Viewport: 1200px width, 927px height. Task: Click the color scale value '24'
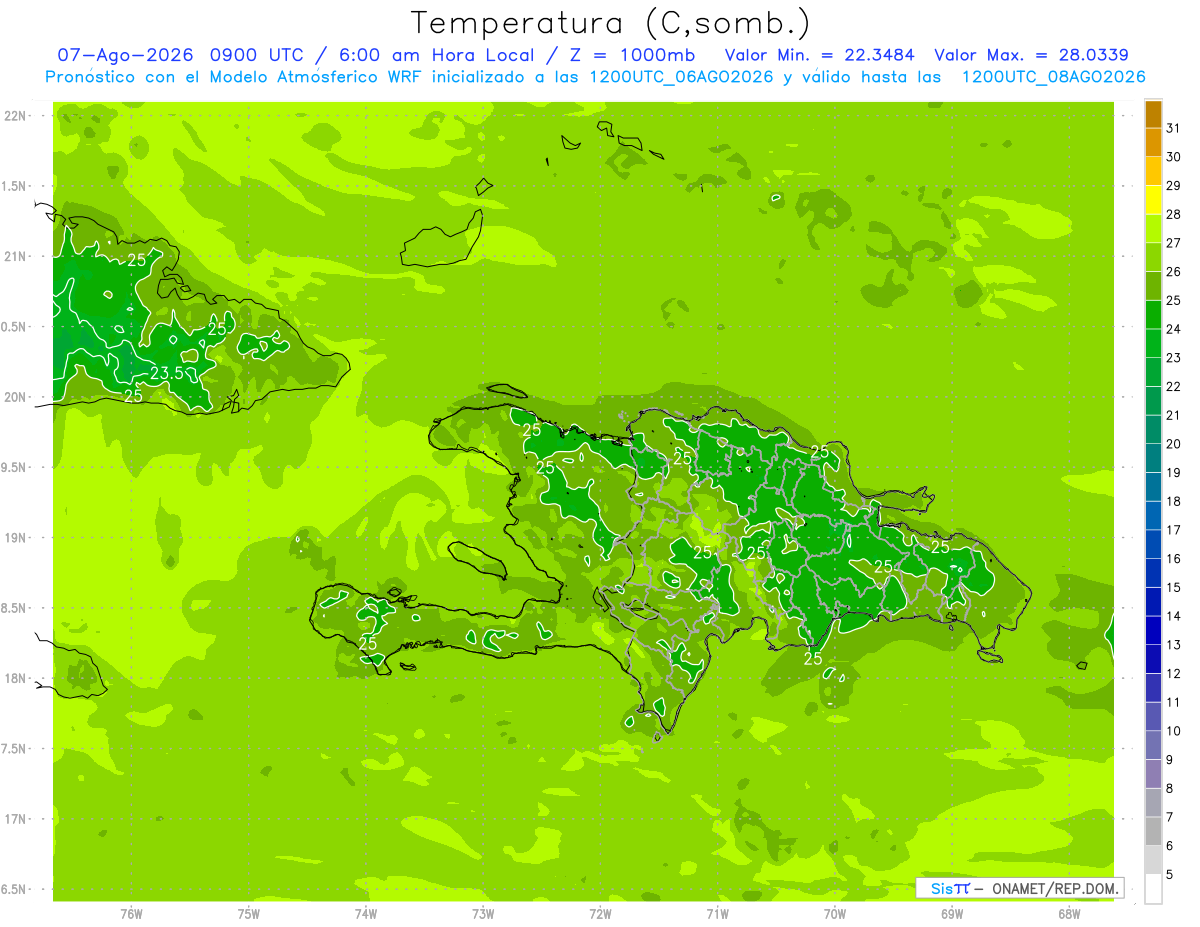(1173, 329)
